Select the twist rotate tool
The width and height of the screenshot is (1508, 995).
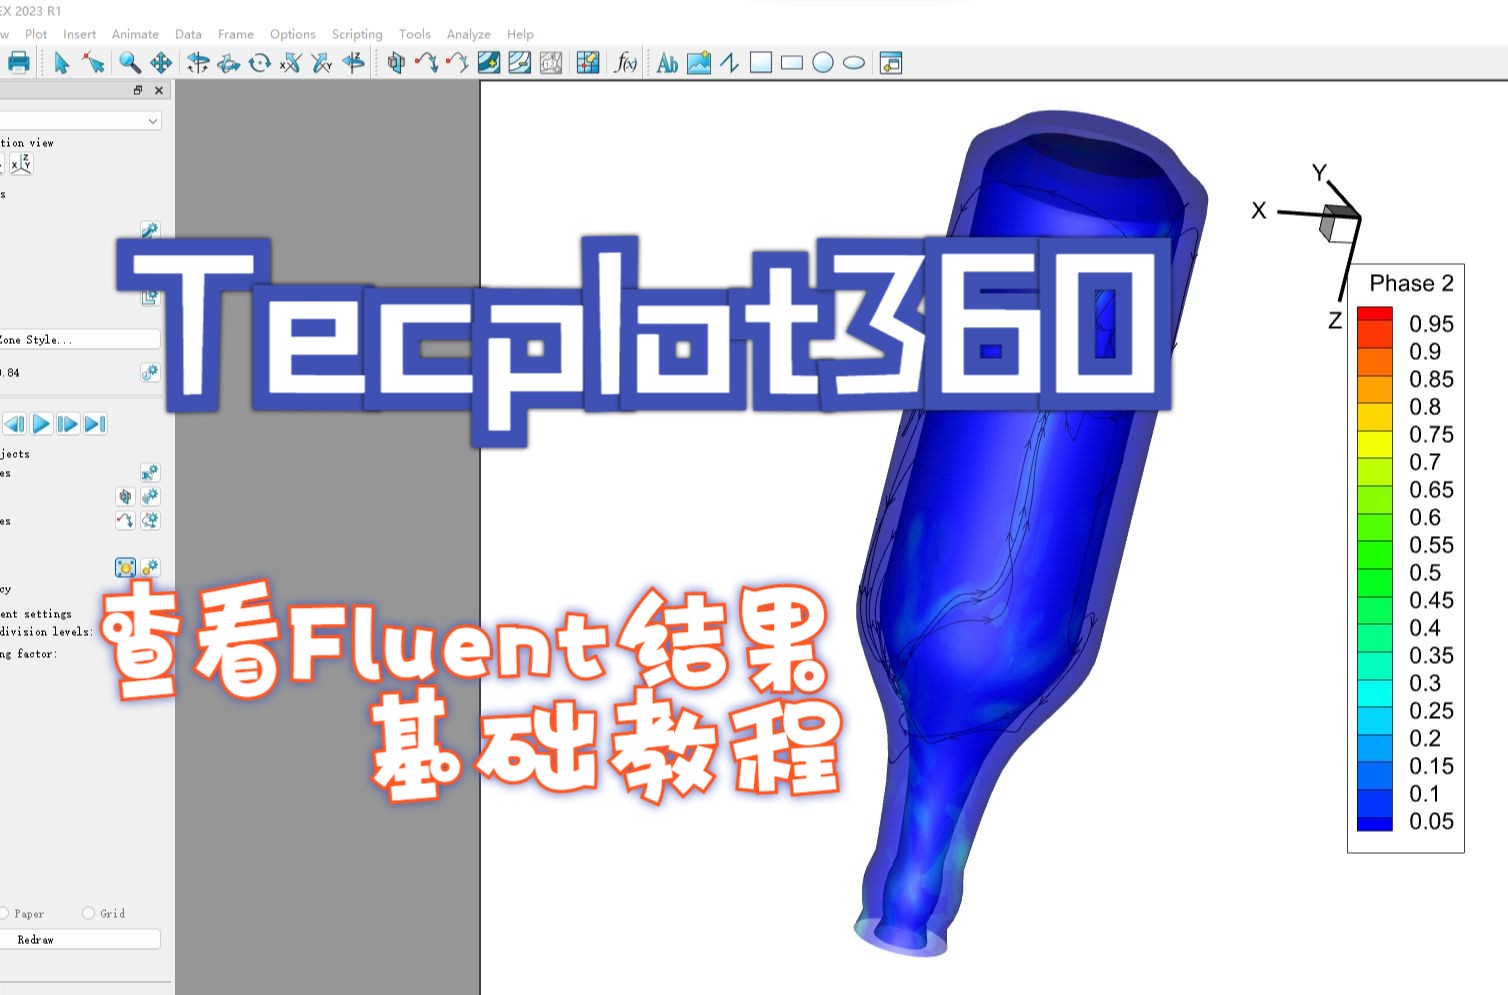(260, 63)
